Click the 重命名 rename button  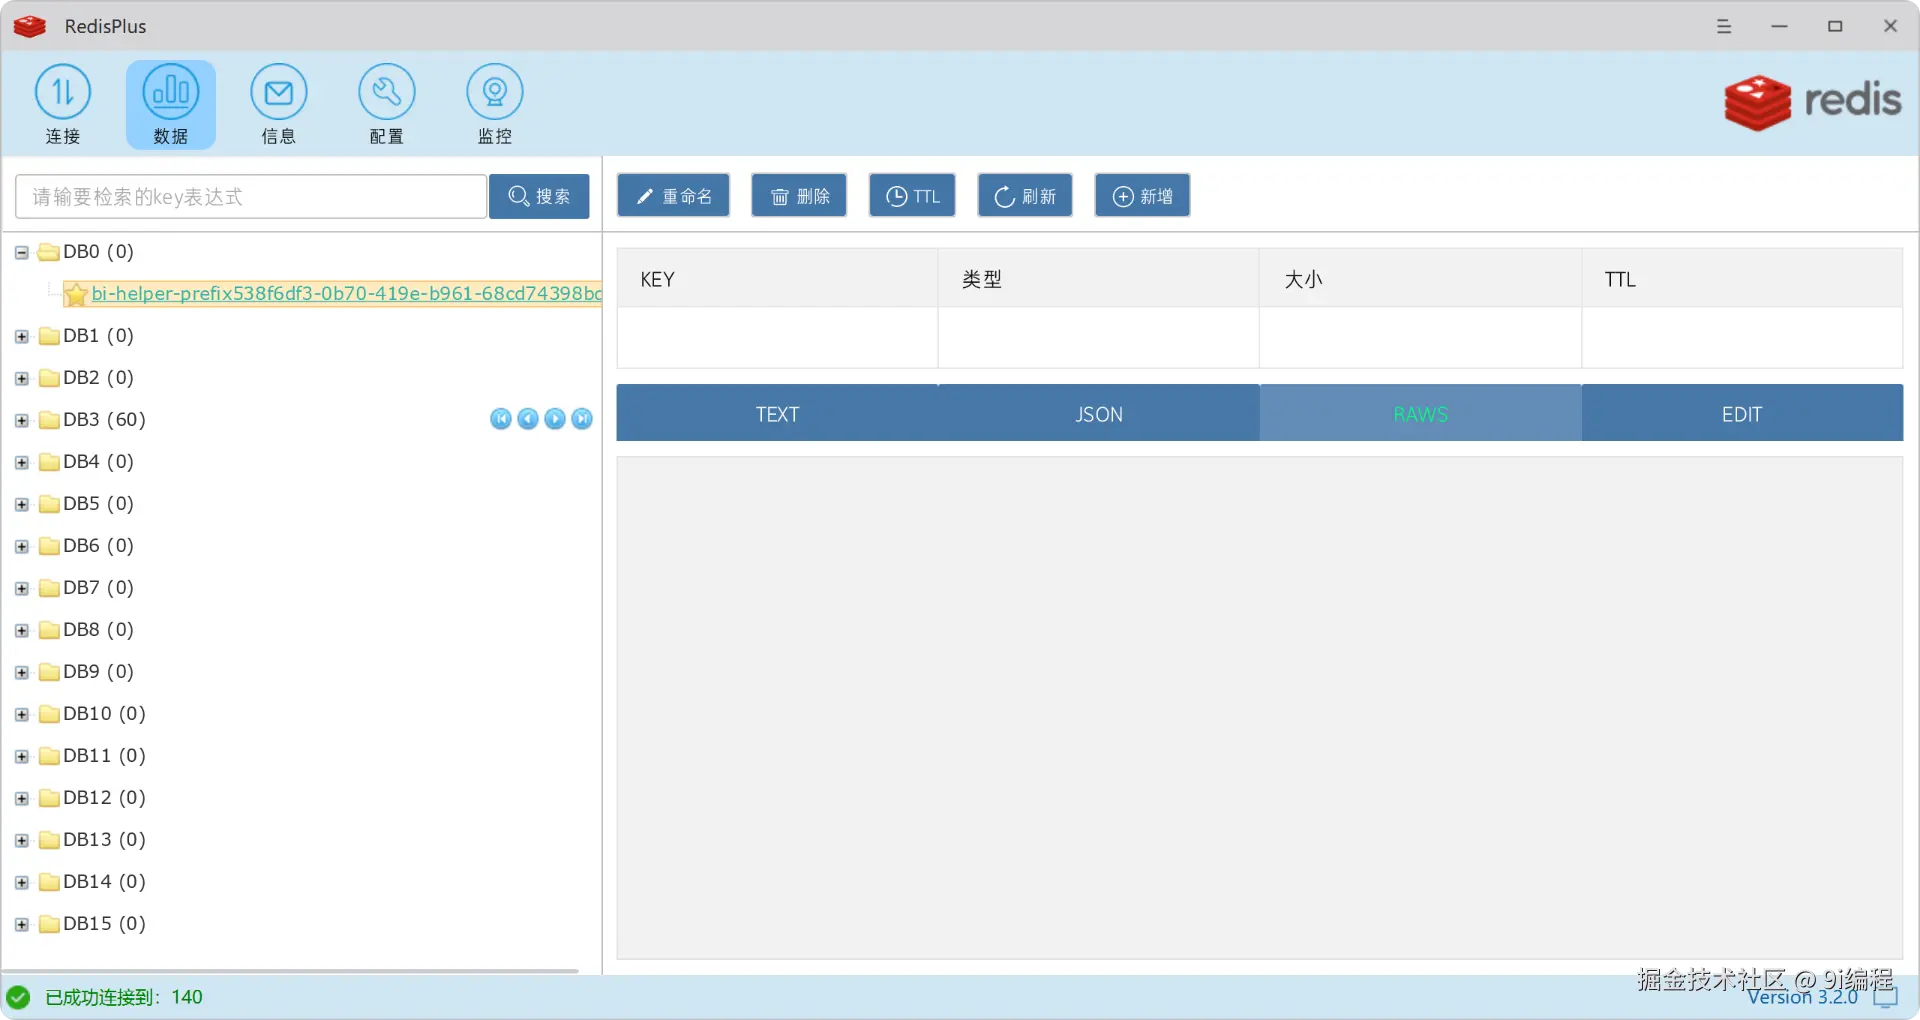[673, 196]
